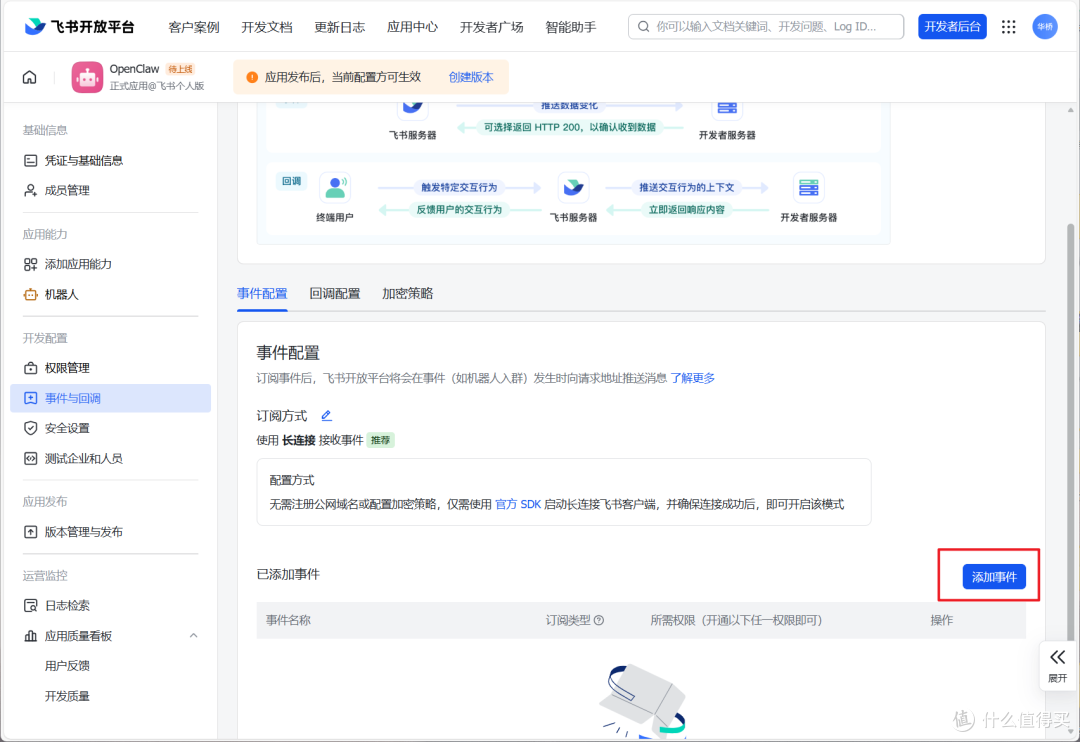Select 事件与回调 in the sidebar
Viewport: 1080px width, 742px height.
click(110, 398)
